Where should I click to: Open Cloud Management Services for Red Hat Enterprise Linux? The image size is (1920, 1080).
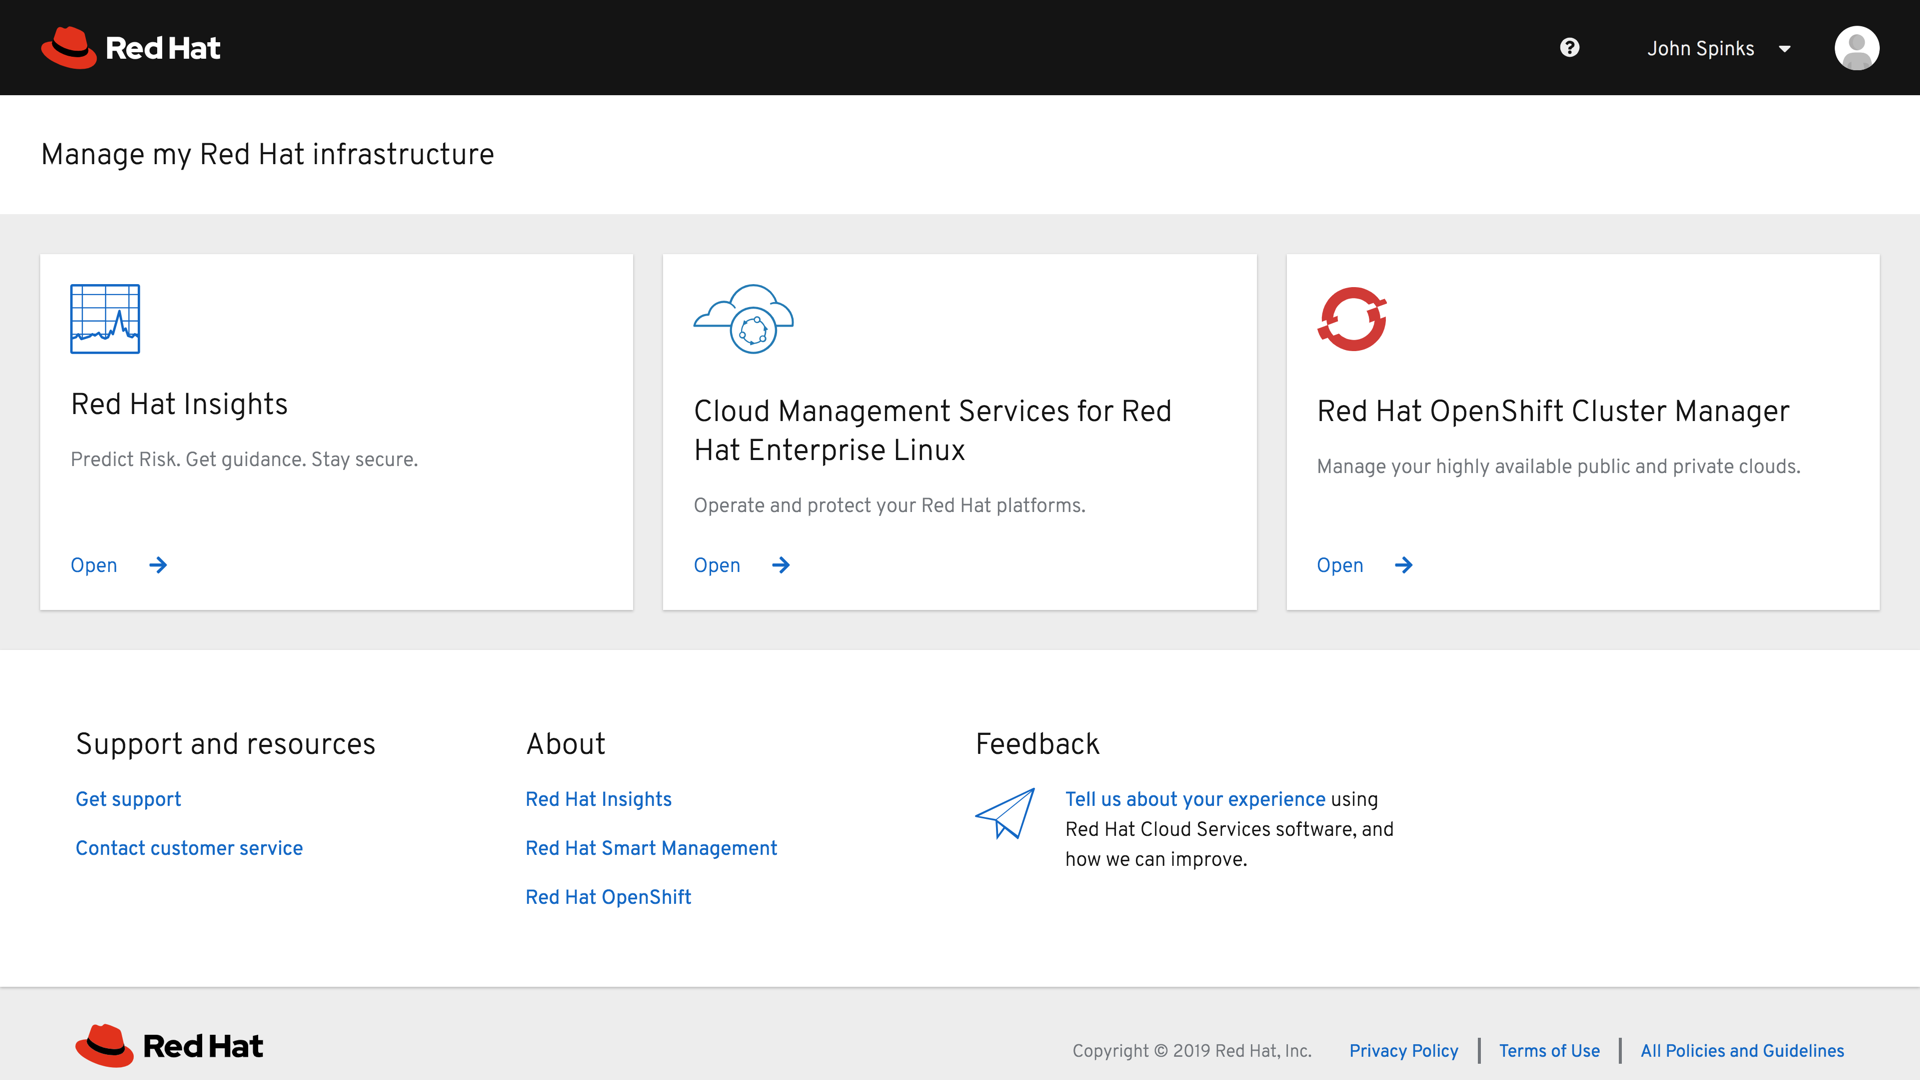coord(717,565)
